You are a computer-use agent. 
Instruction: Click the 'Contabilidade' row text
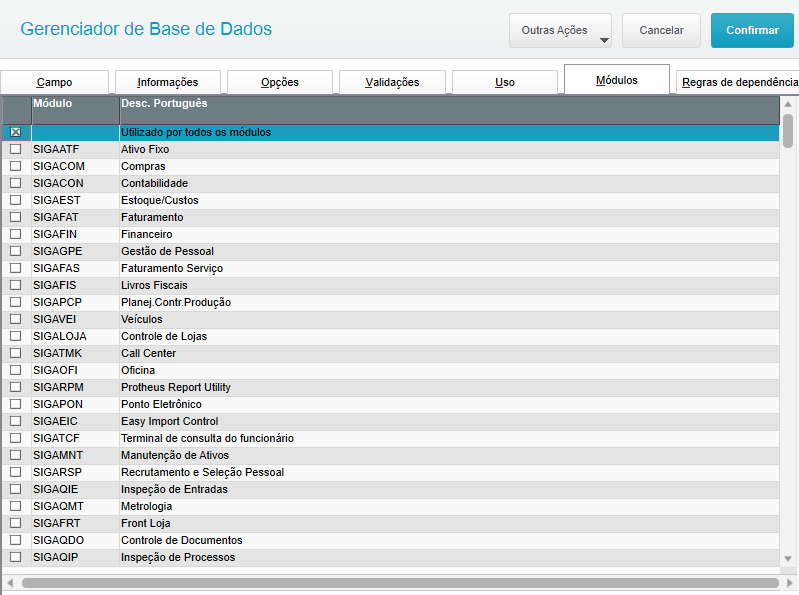[x=154, y=183]
